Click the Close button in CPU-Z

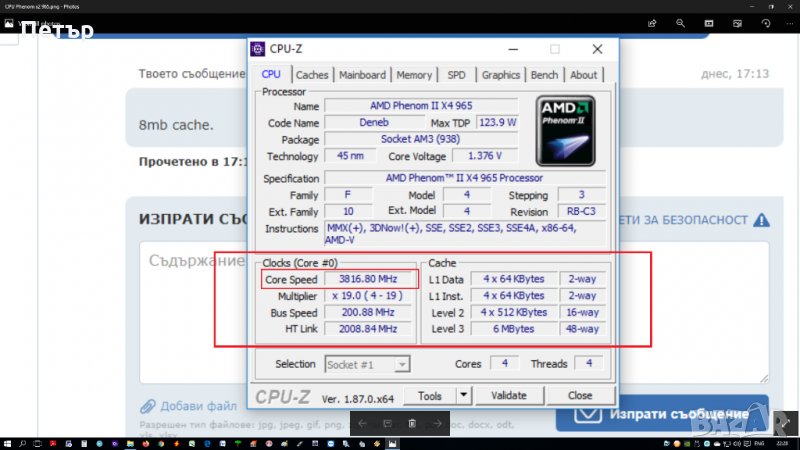pyautogui.click(x=580, y=396)
